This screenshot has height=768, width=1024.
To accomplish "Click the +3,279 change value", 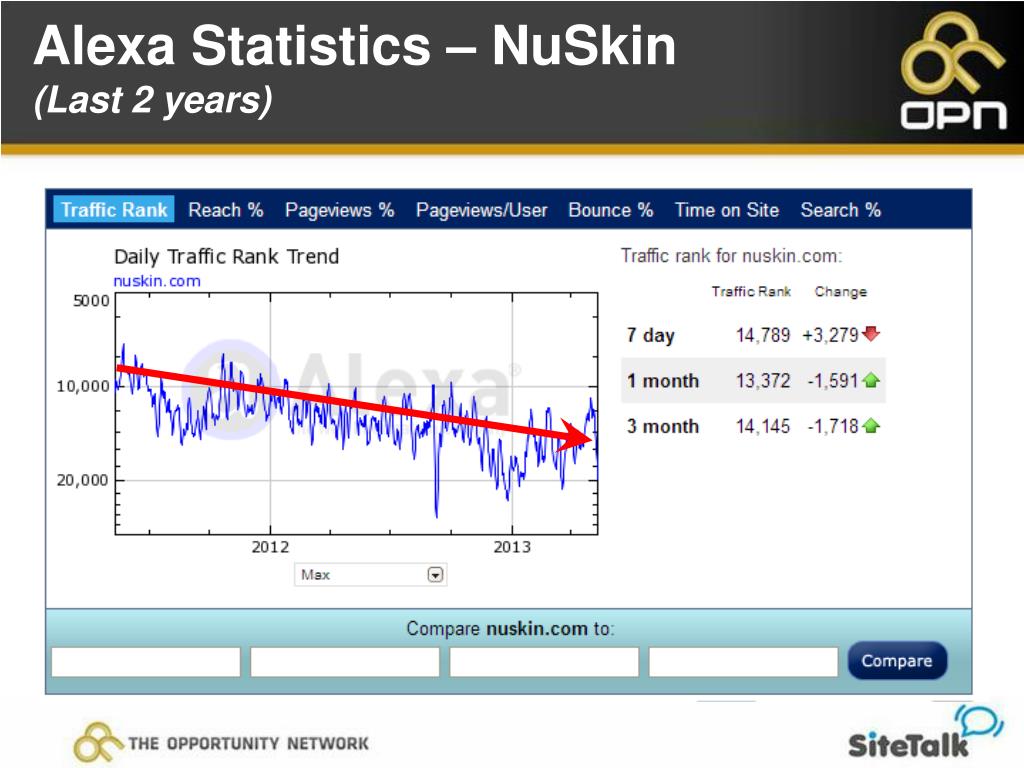I will pos(830,336).
